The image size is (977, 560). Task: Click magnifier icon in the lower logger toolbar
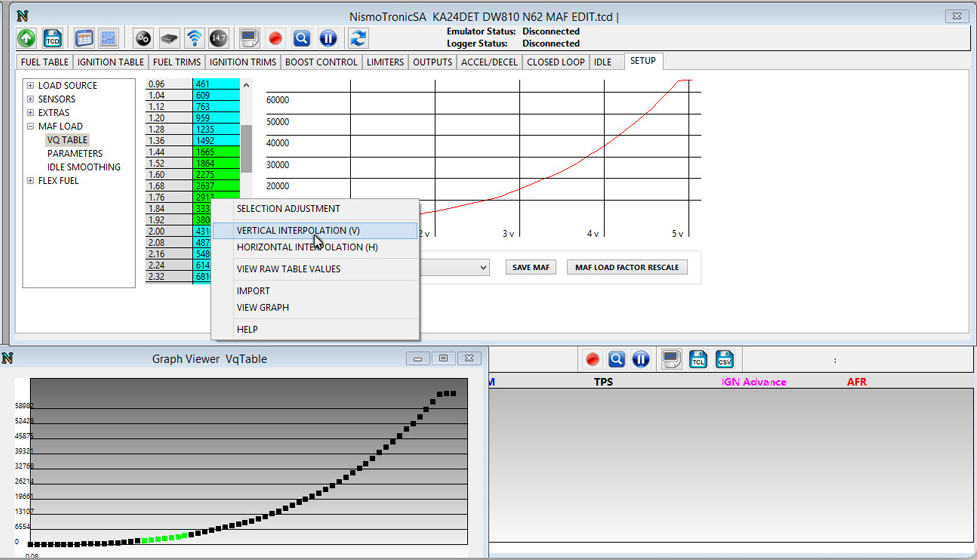(616, 359)
